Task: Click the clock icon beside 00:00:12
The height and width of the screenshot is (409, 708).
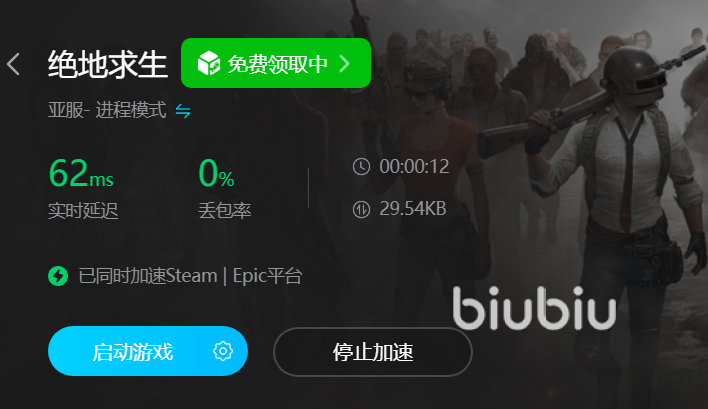Action: [361, 167]
